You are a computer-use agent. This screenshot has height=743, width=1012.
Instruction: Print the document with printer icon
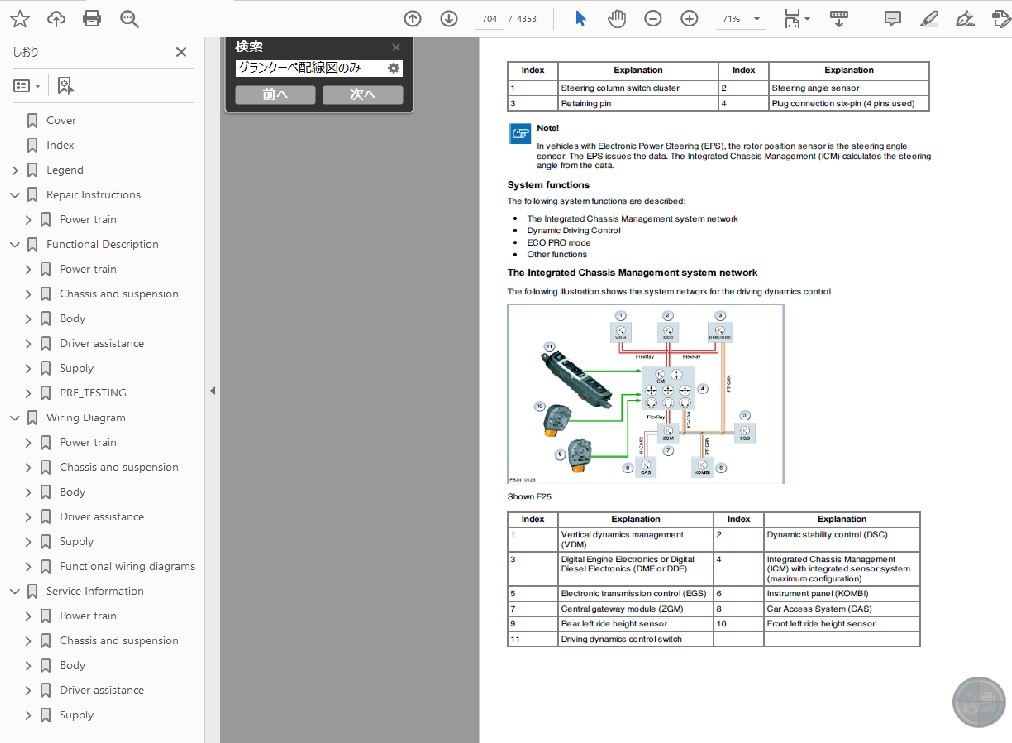click(92, 19)
